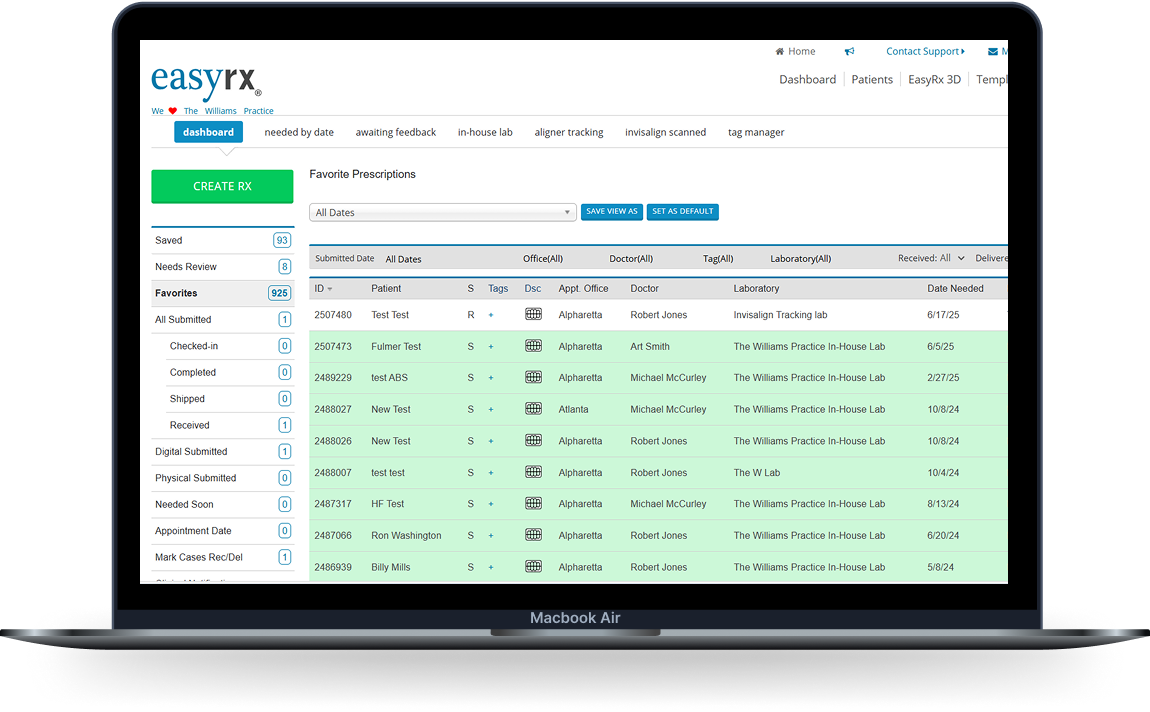This screenshot has width=1150, height=712.
Task: Click Dsc icon for Ron Washington row
Action: (x=533, y=535)
